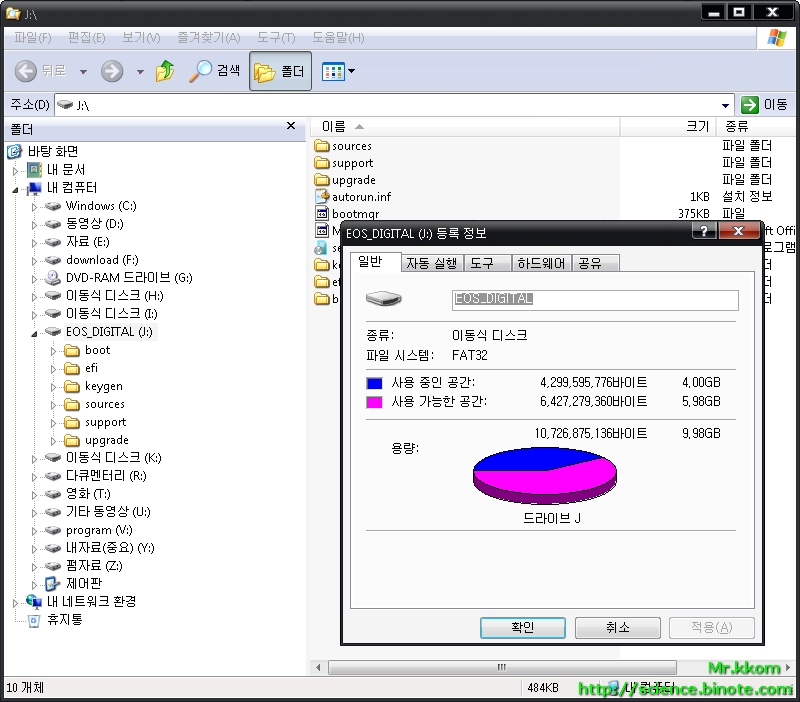Screen dimensions: 800x702
Task: Switch to the Hardware tab in properties dialog
Action: coord(540,263)
